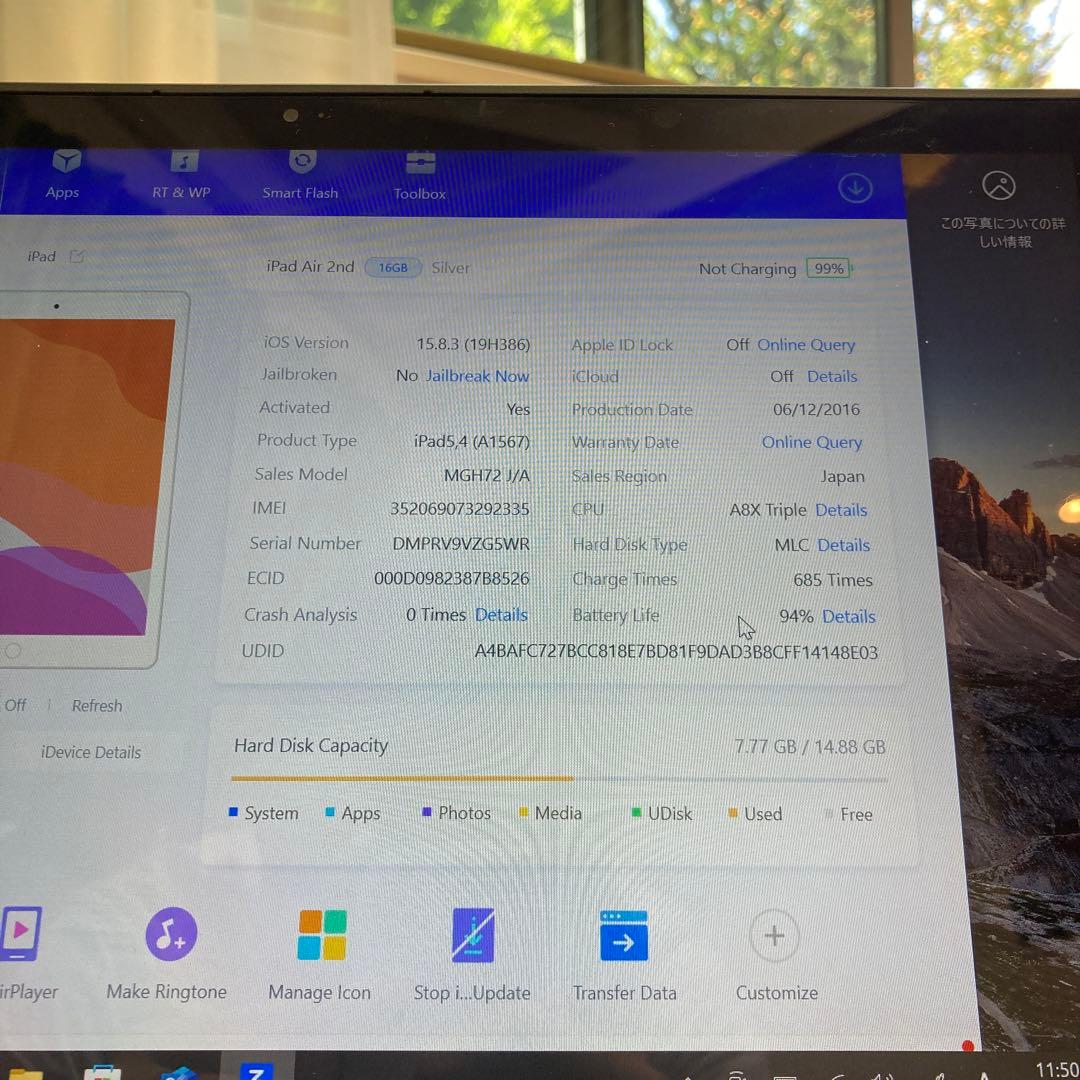Switch to the Apps tab
This screenshot has height=1080, width=1080.
62,175
